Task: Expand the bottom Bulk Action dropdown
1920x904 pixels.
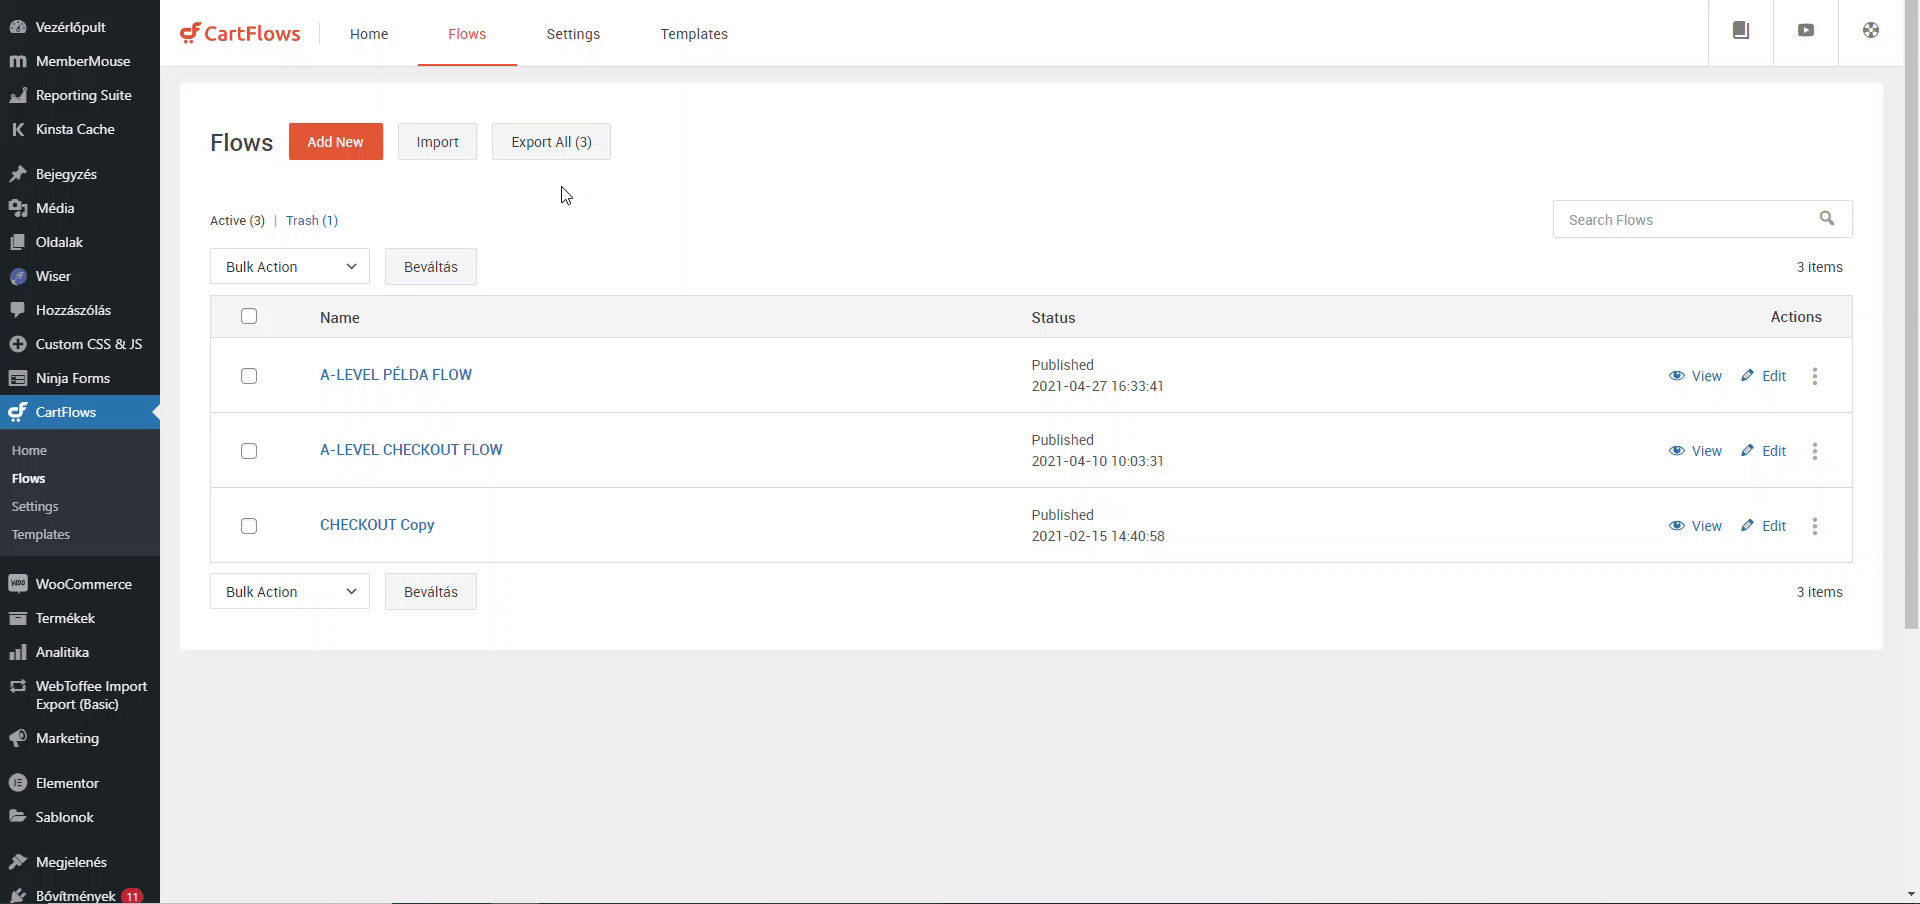Action: click(x=290, y=592)
